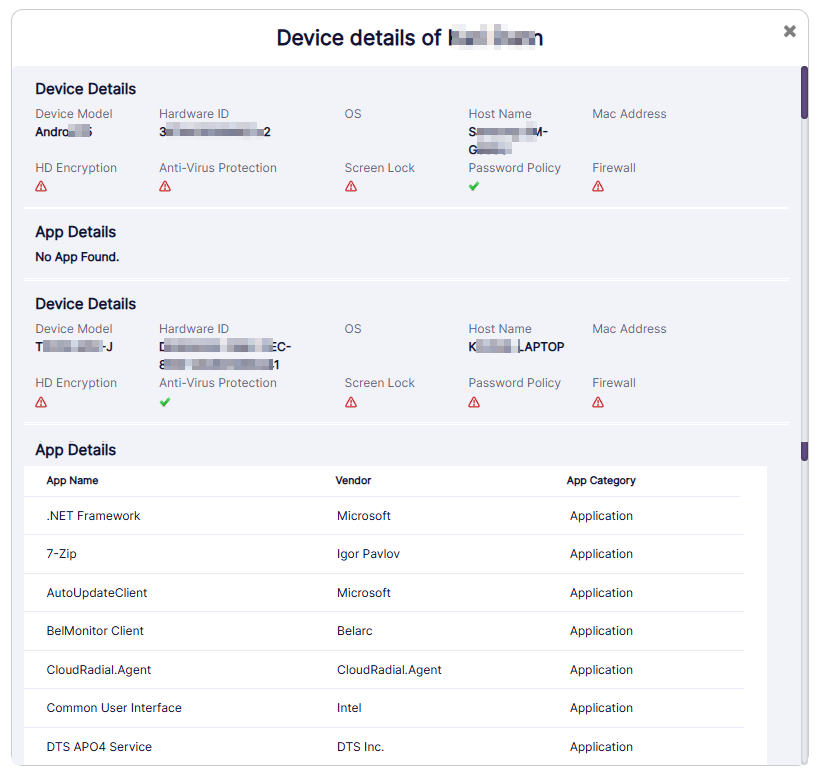Click the HD Encryption alert icon for the LAPTOP device
The height and width of the screenshot is (774, 820).
[41, 401]
